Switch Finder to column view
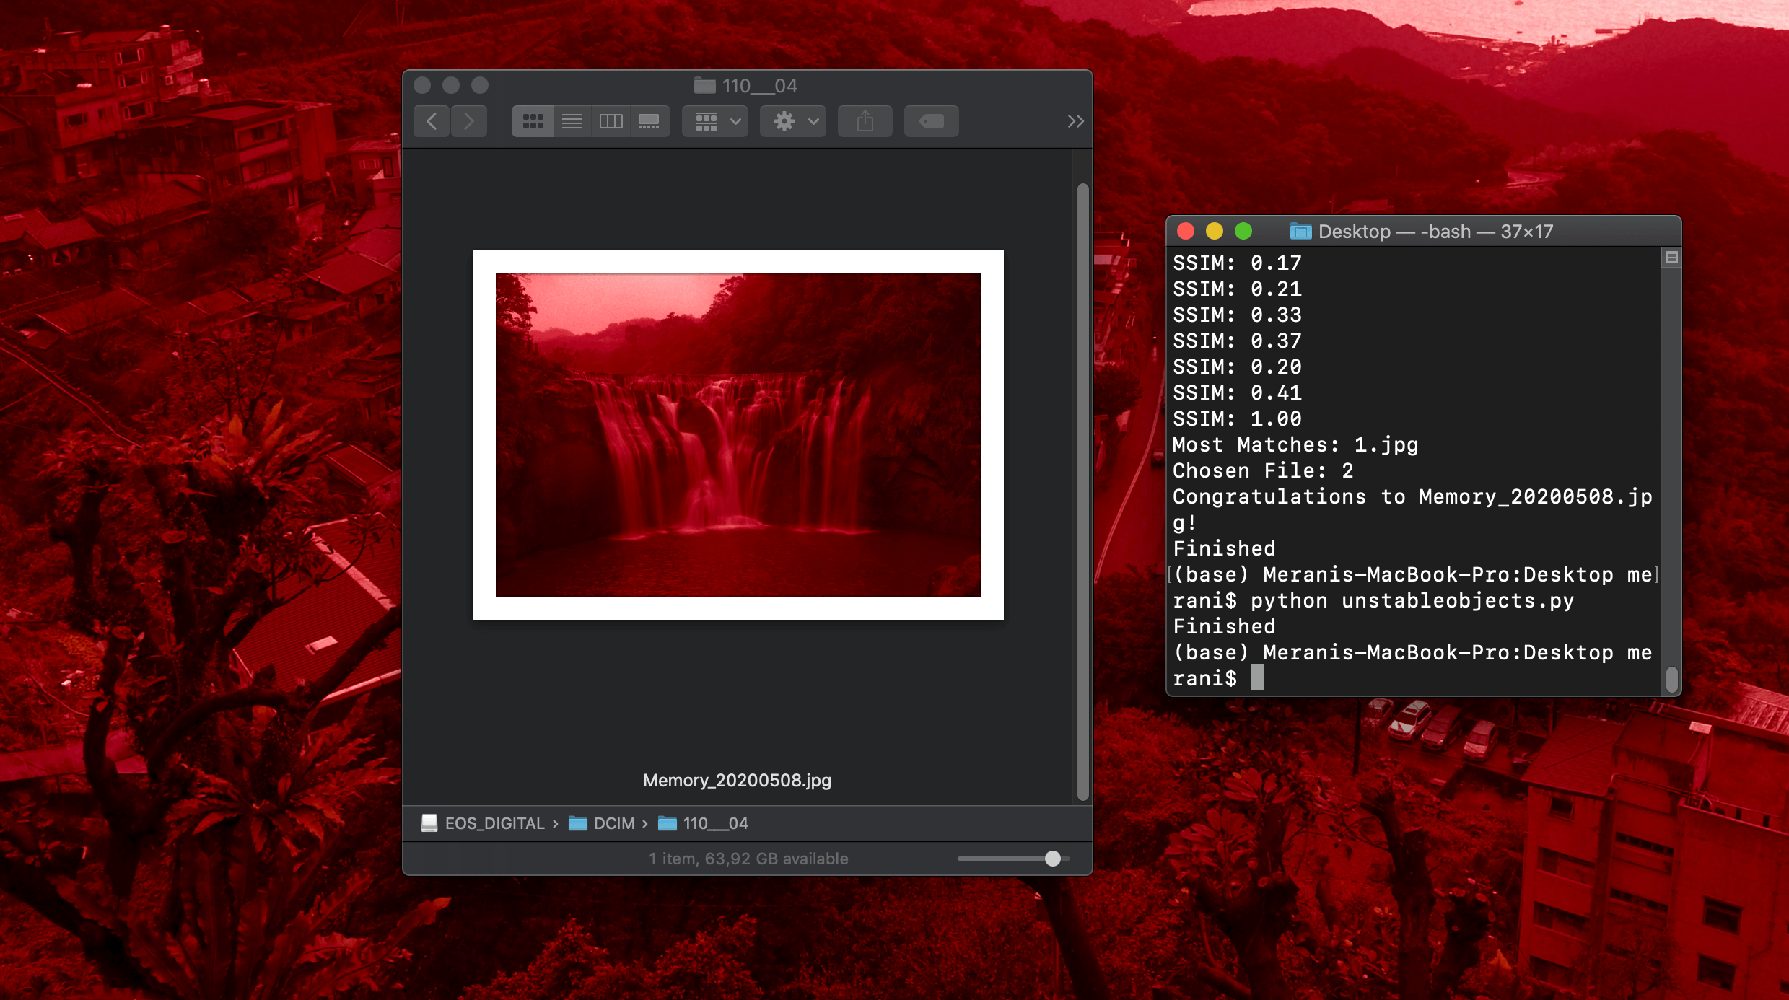 pos(610,121)
